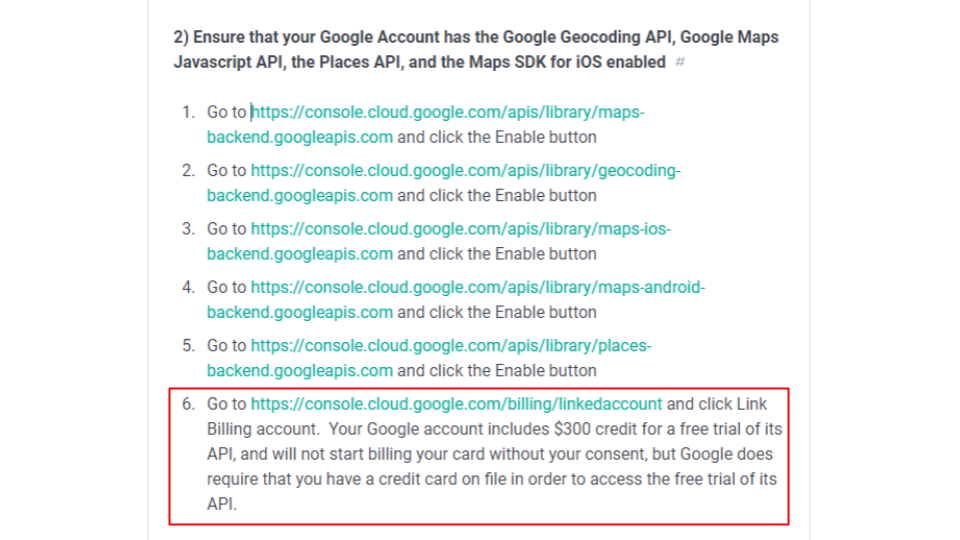Image resolution: width=960 pixels, height=540 pixels.
Task: Click 'and click the Enable button' in step 1
Action: click(497, 137)
